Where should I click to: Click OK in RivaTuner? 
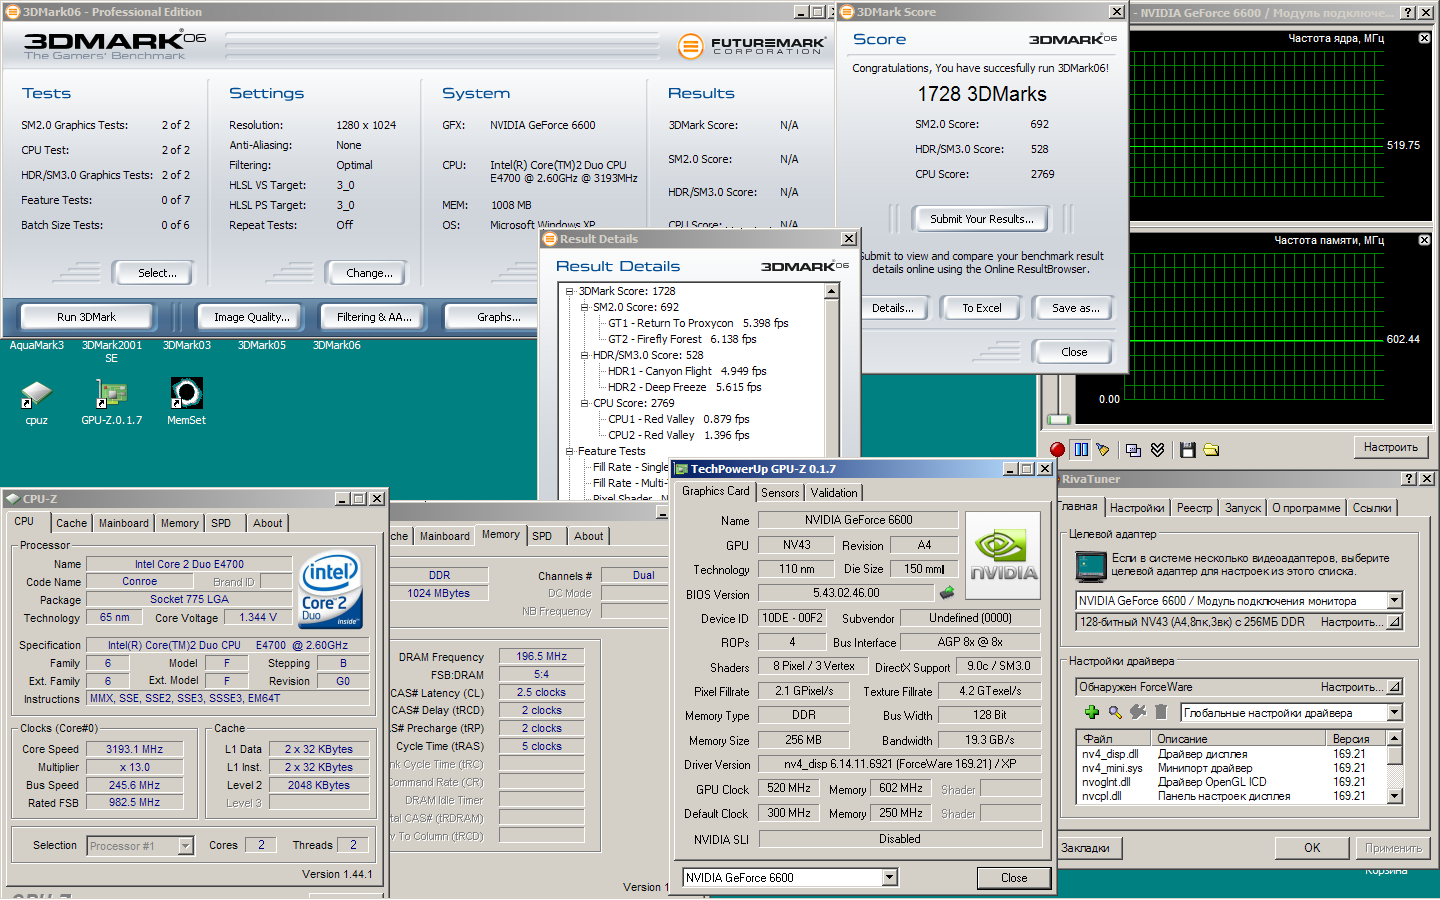point(1312,848)
